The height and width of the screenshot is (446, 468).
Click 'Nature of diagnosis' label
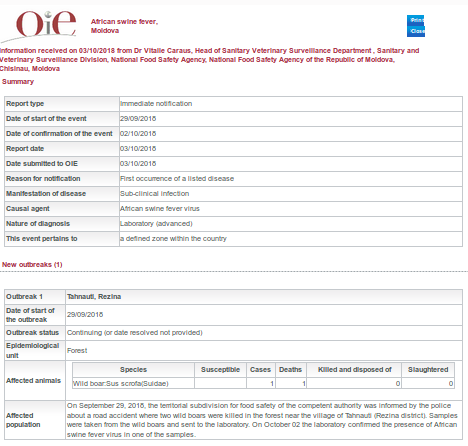(x=38, y=224)
